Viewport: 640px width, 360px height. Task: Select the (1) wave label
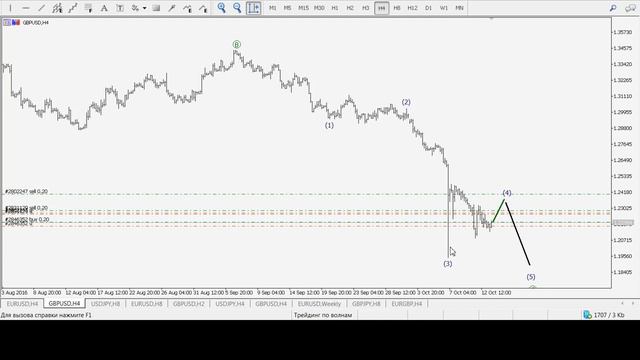coord(329,125)
